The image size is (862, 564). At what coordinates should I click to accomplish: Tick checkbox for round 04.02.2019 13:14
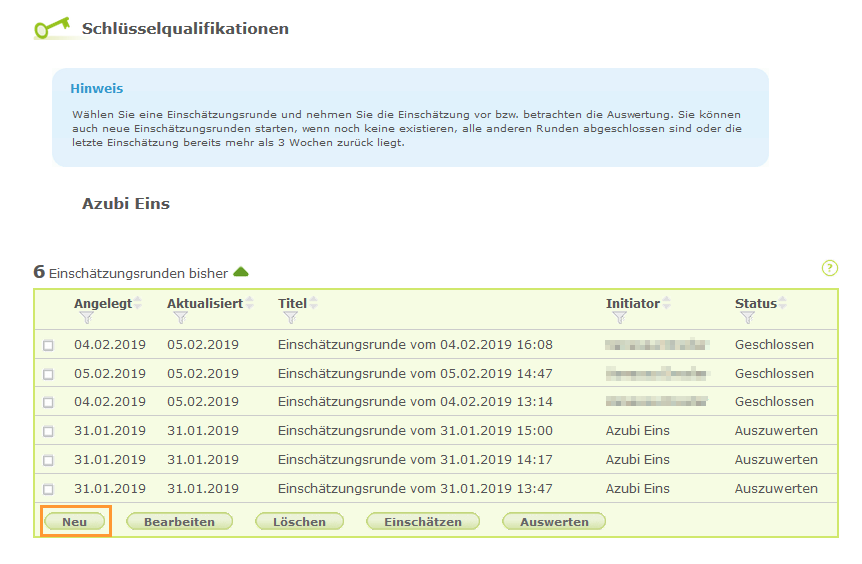point(48,402)
